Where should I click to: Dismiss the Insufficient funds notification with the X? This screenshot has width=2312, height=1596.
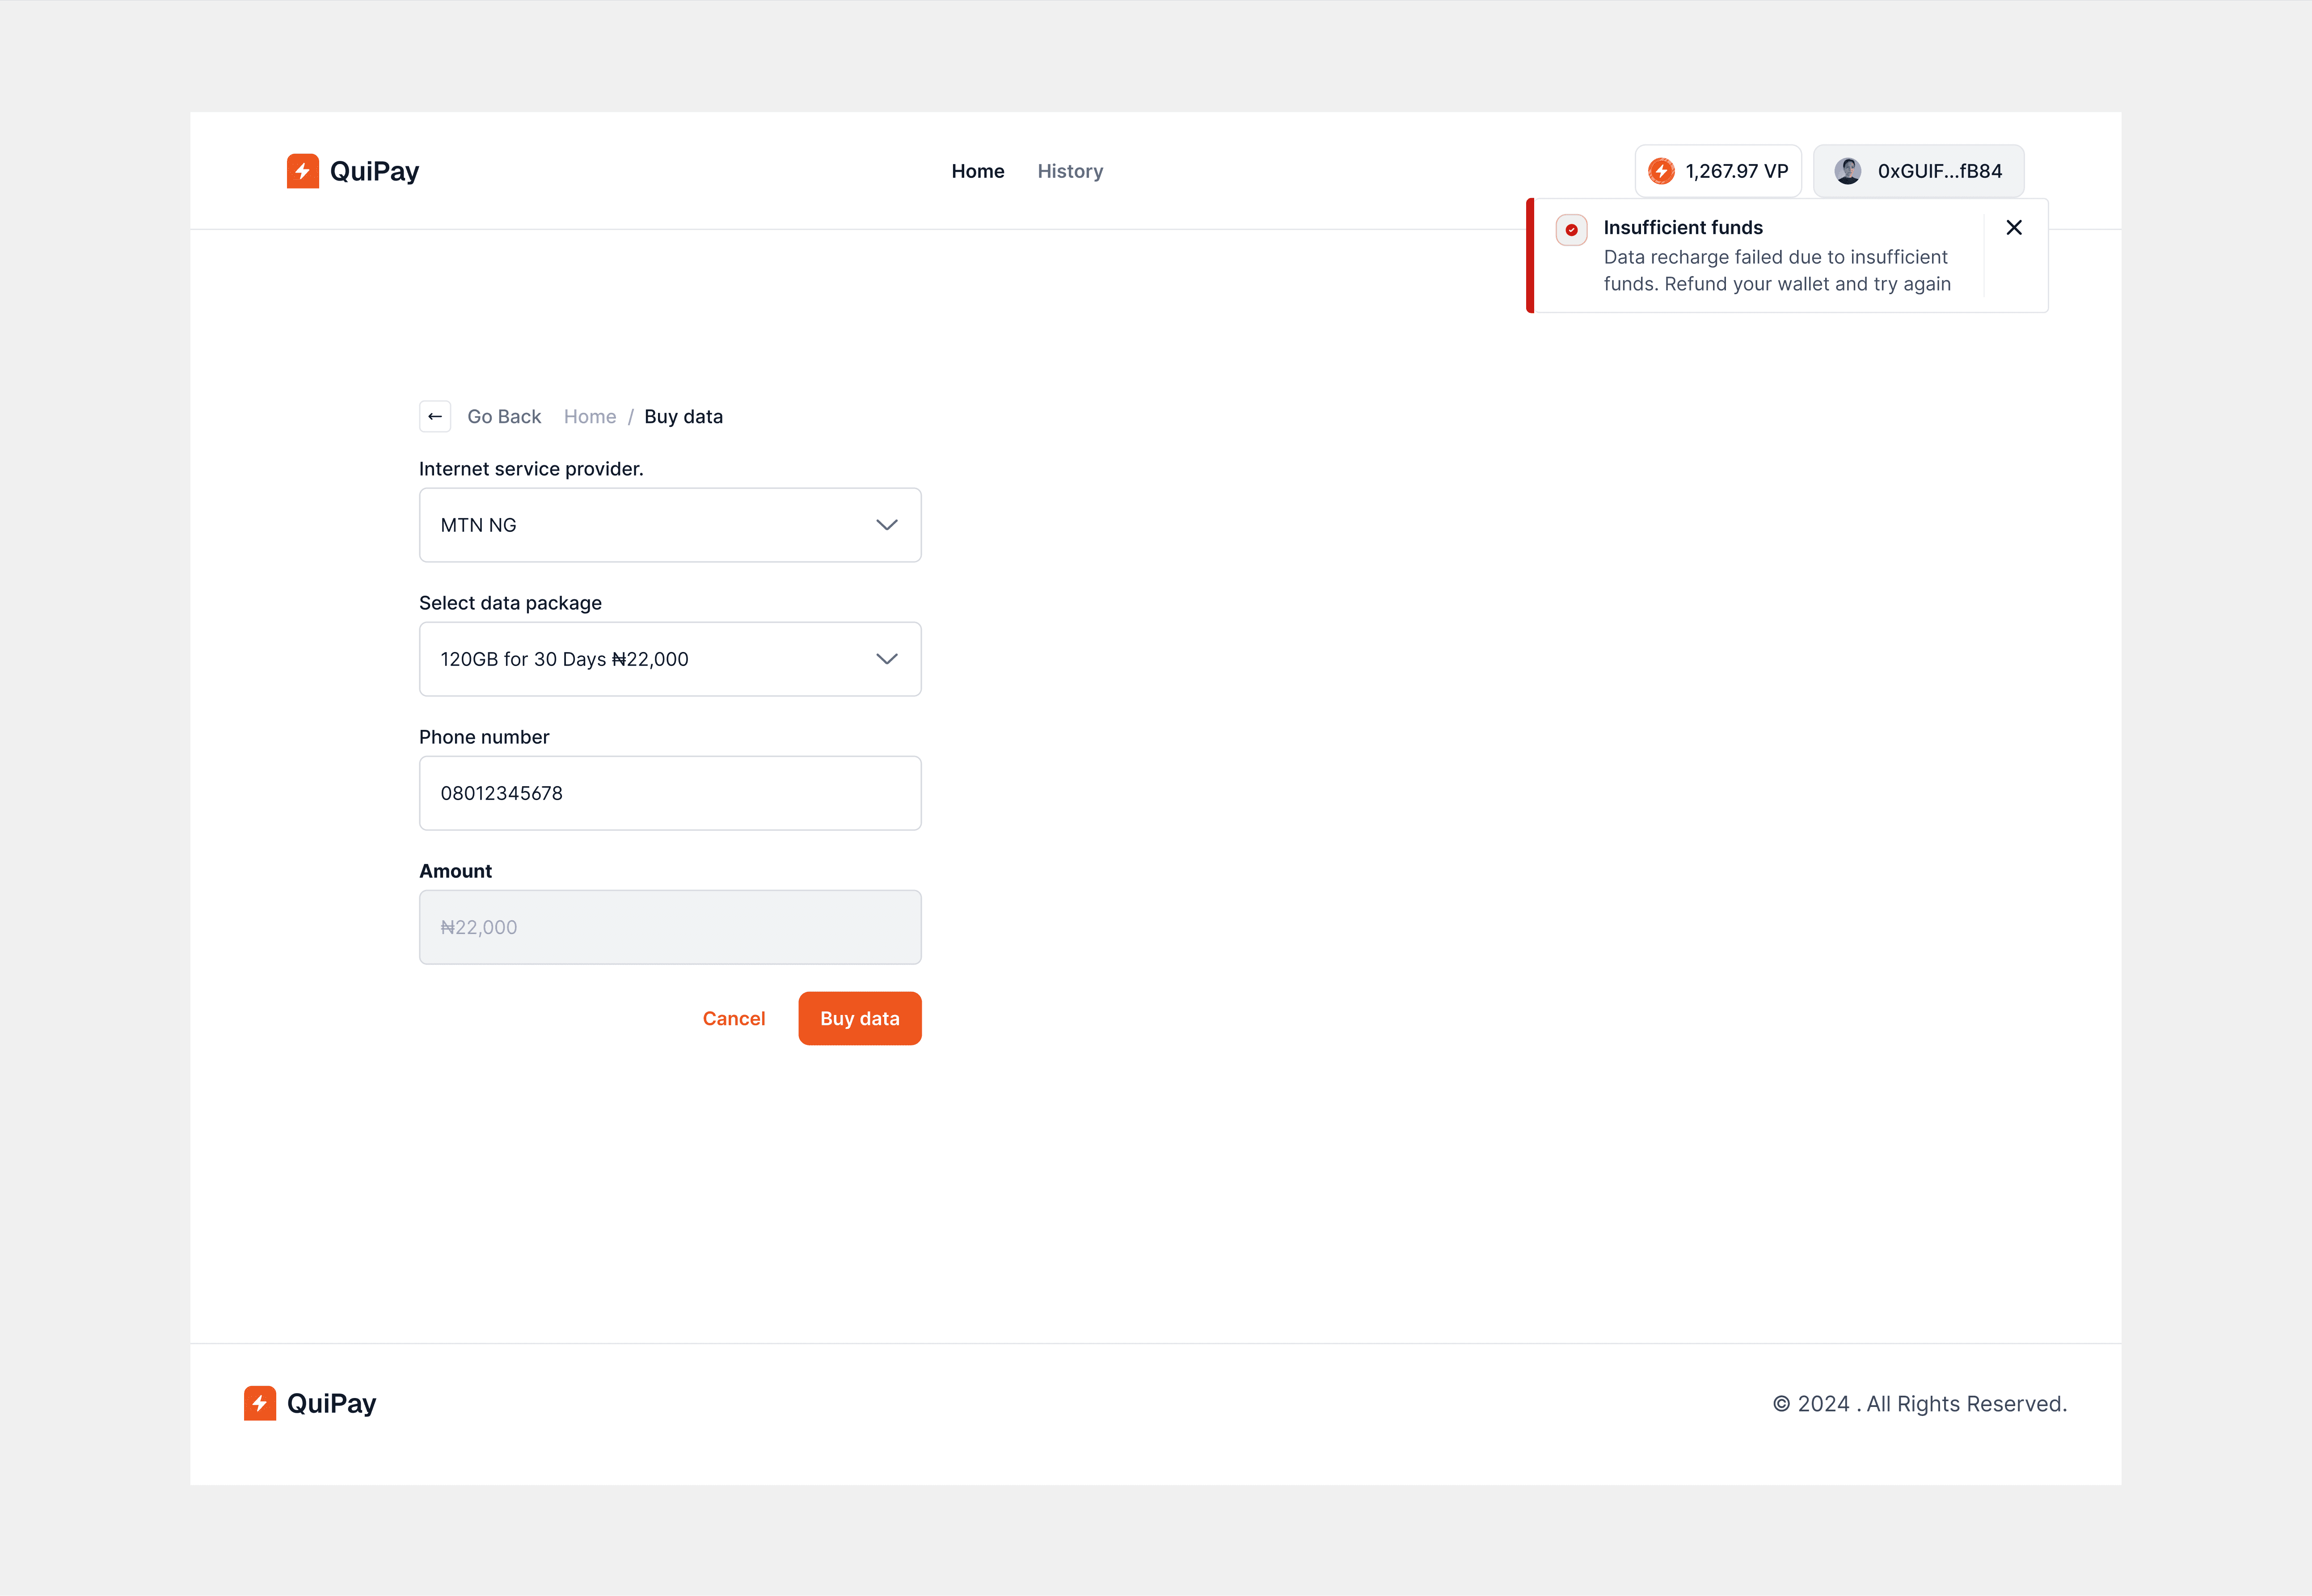click(x=2014, y=227)
